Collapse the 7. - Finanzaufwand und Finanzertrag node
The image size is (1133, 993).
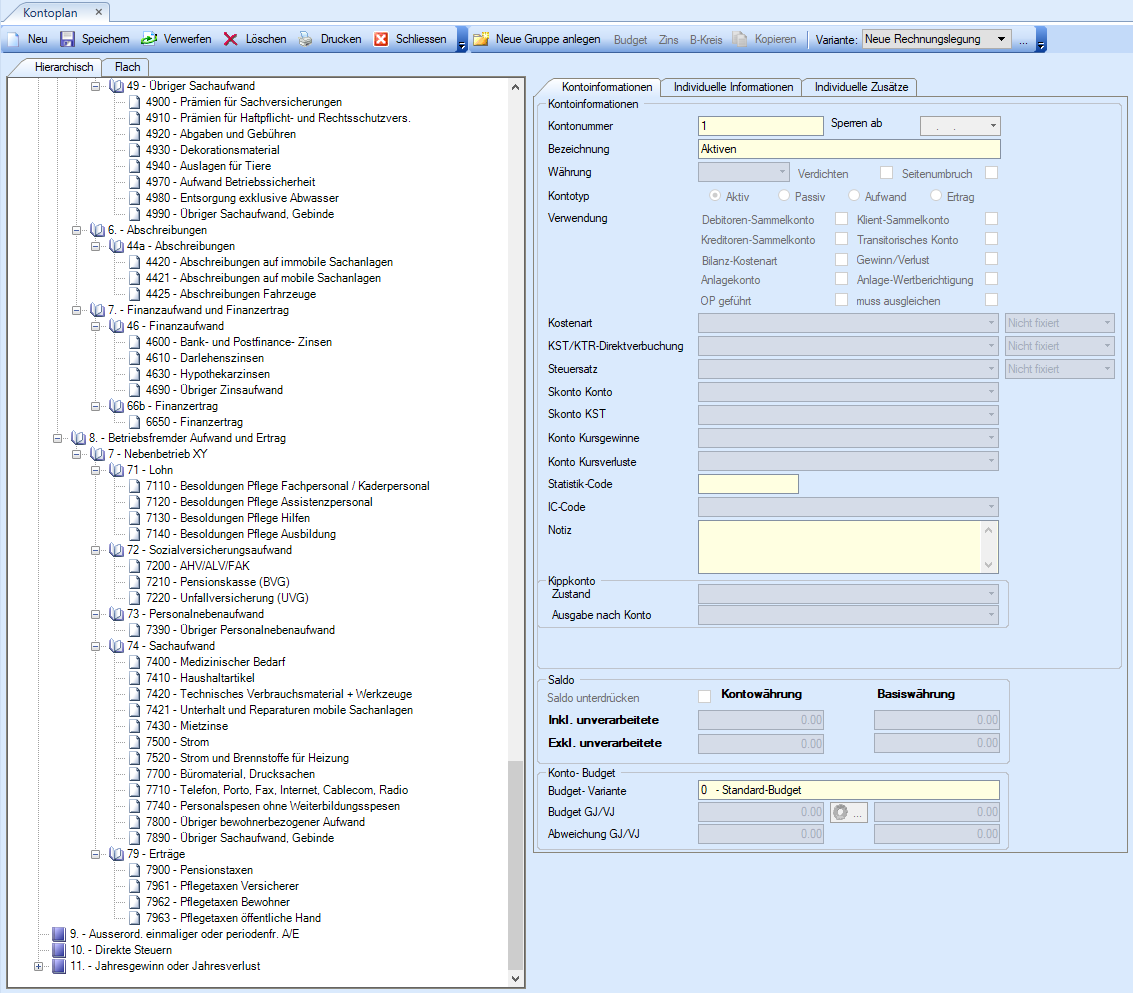click(76, 310)
